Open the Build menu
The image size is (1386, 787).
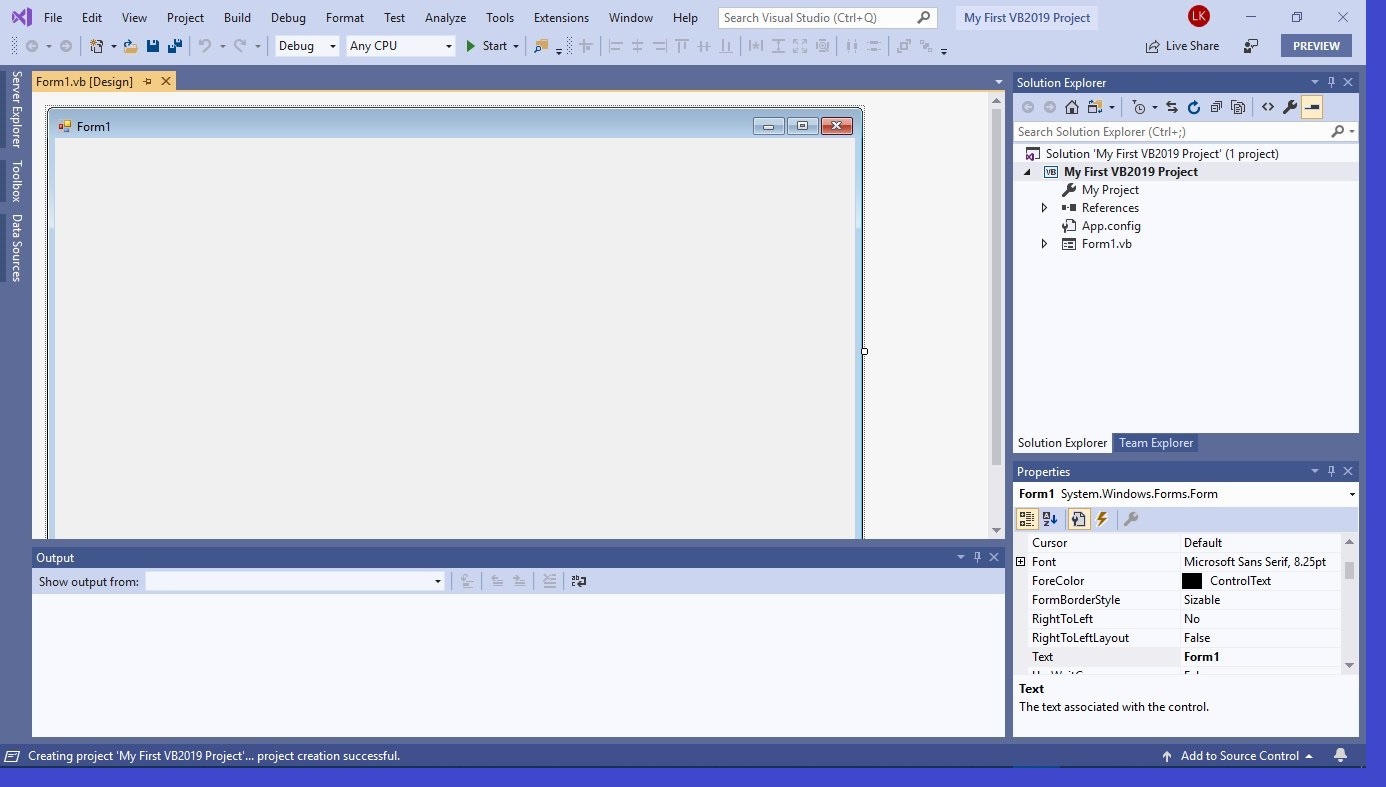[237, 18]
